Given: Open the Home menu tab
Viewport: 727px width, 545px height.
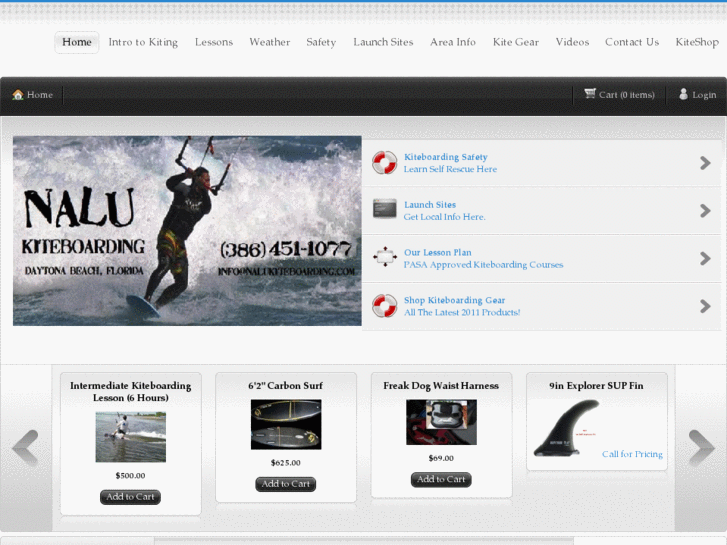Looking at the screenshot, I should point(77,42).
